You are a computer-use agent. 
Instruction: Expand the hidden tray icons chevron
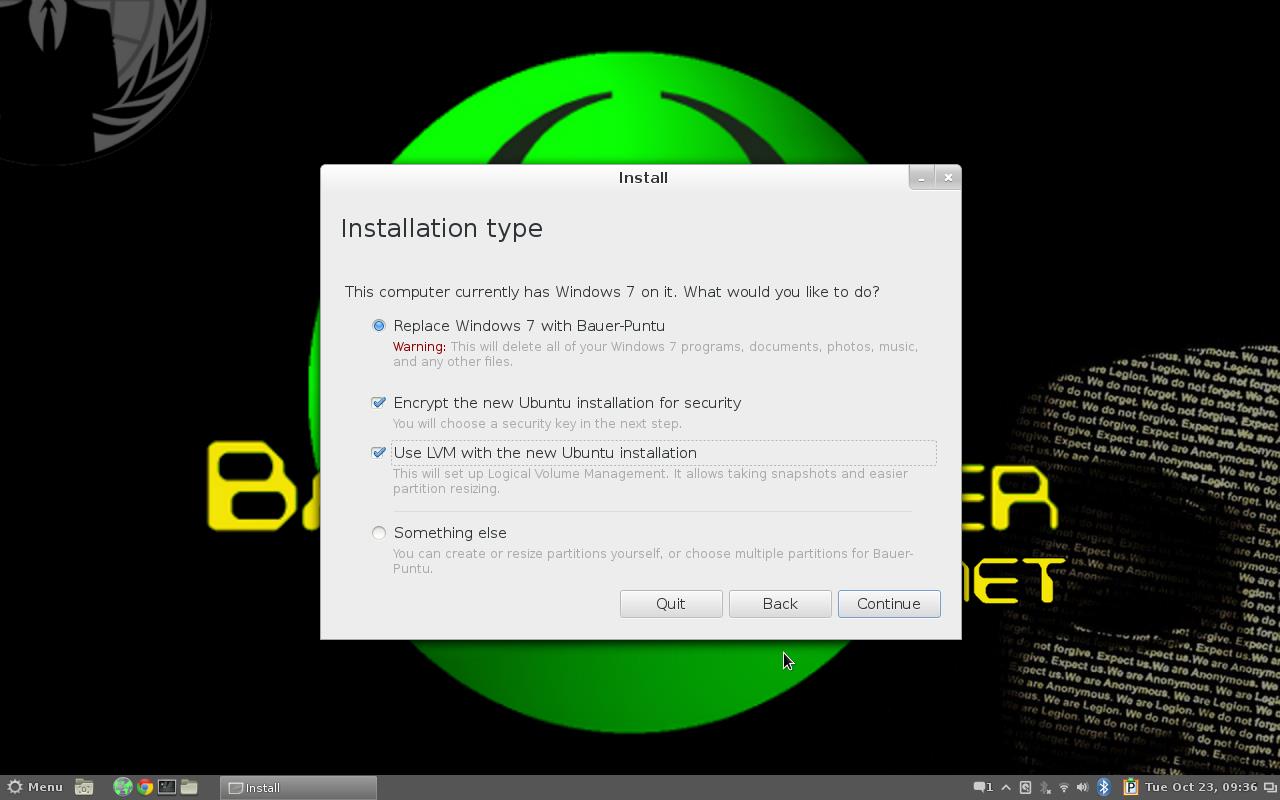click(1005, 787)
